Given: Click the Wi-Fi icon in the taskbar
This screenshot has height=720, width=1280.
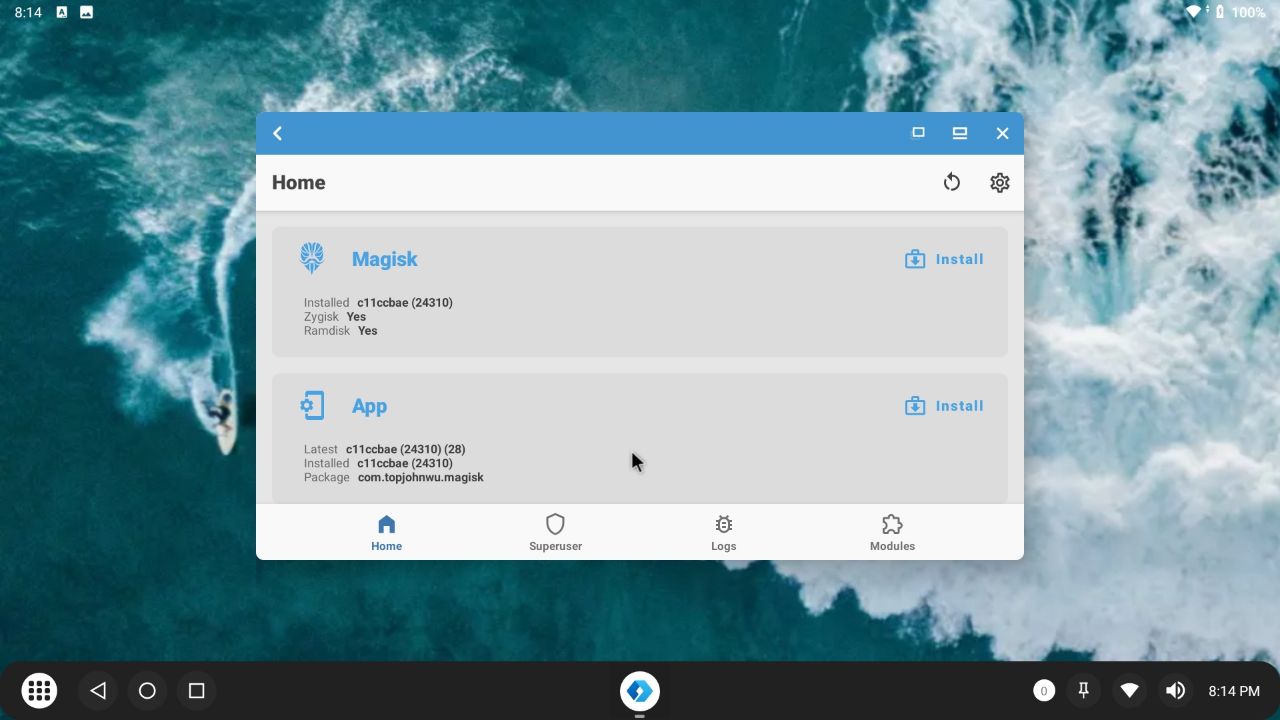Looking at the screenshot, I should click(1129, 690).
